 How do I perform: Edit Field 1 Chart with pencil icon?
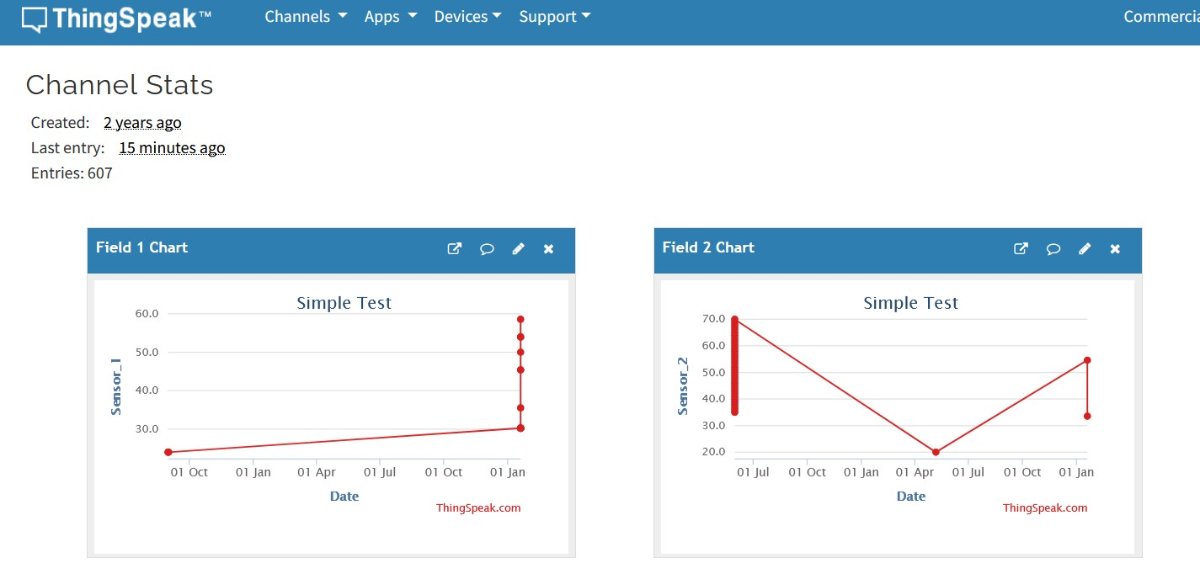[x=518, y=249]
